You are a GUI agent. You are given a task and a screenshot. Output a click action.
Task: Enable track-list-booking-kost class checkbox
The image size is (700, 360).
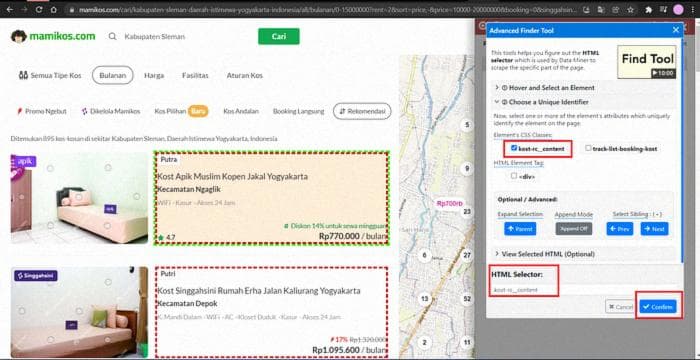coord(588,148)
